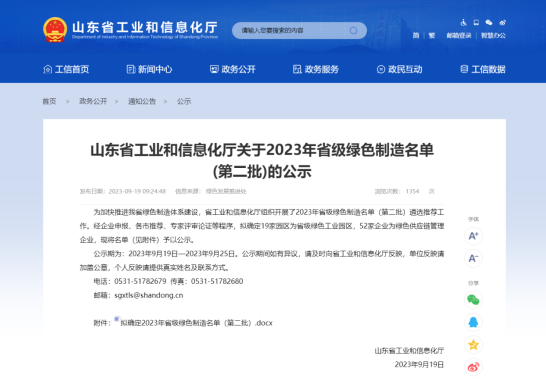The image size is (546, 388).
Task: Open the 新闻中心 menu item
Action: 149,69
